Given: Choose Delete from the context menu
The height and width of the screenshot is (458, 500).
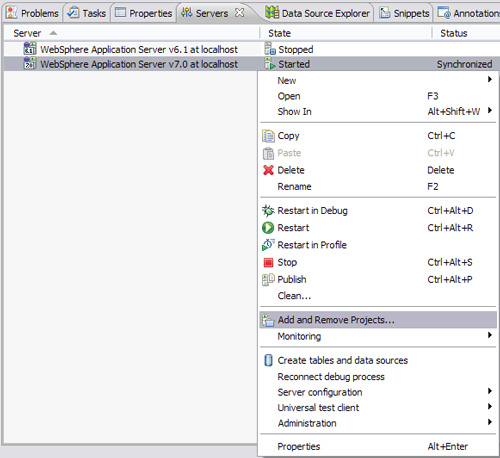Looking at the screenshot, I should pos(378,170).
